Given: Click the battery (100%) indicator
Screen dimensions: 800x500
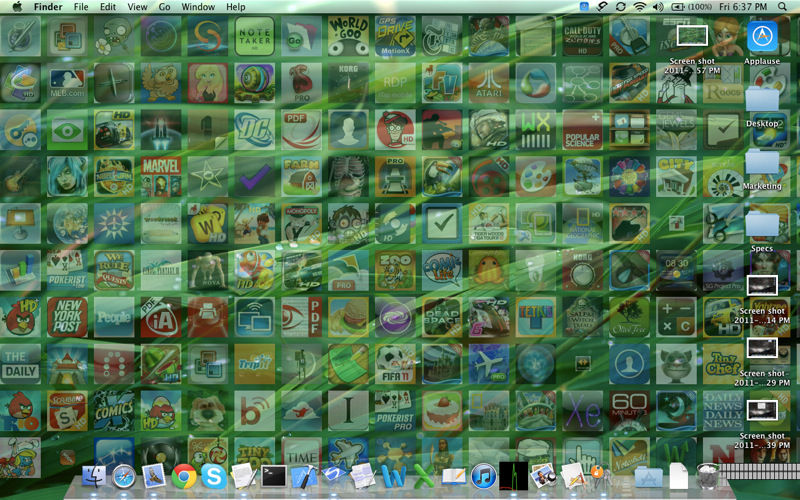Looking at the screenshot, I should [691, 7].
